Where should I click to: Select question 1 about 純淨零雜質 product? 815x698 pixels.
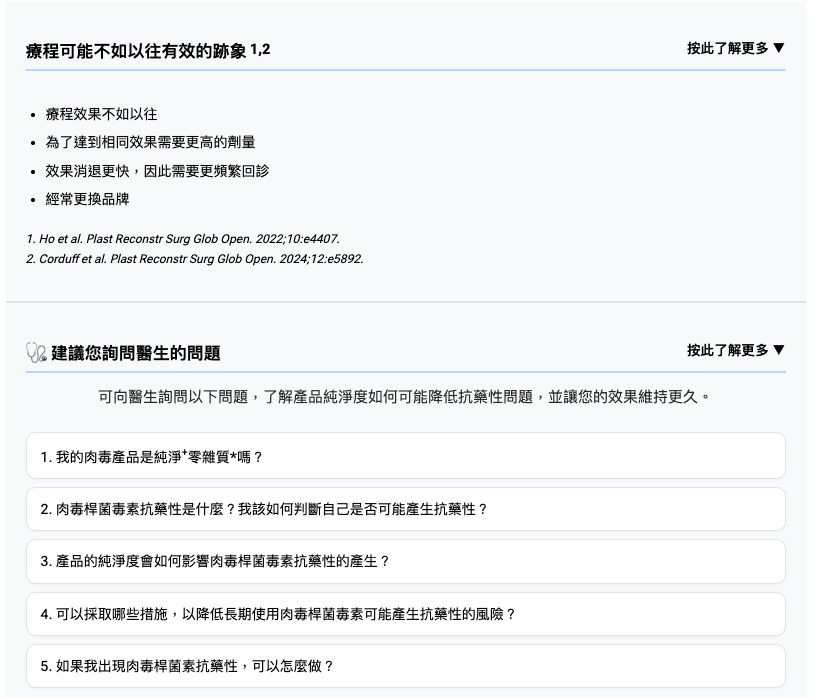[x=405, y=456]
